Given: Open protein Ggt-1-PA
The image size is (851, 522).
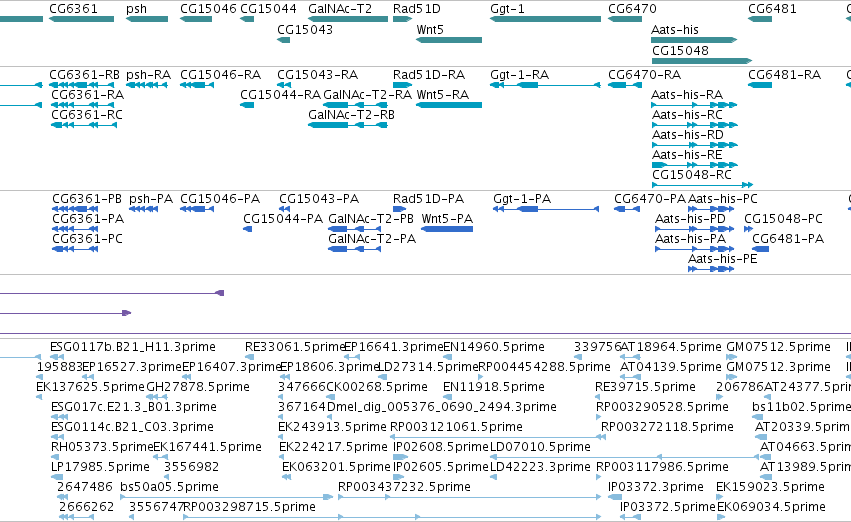Looking at the screenshot, I should [x=522, y=199].
